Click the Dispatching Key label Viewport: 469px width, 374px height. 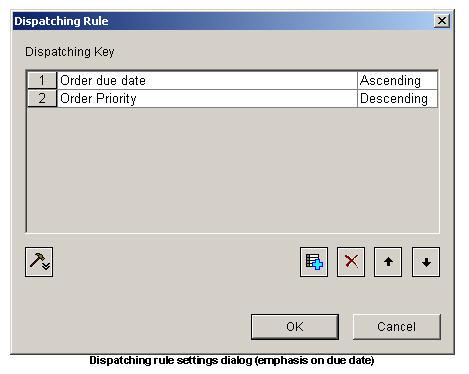(70, 52)
